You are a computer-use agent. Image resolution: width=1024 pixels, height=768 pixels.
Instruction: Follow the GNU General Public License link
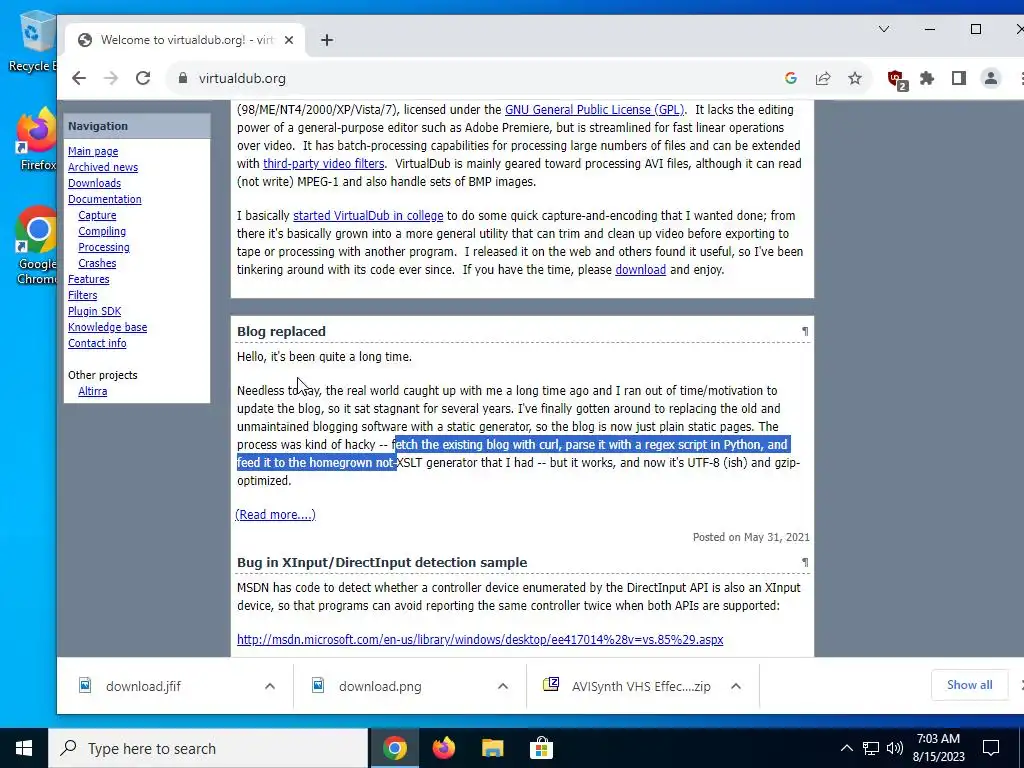594,110
